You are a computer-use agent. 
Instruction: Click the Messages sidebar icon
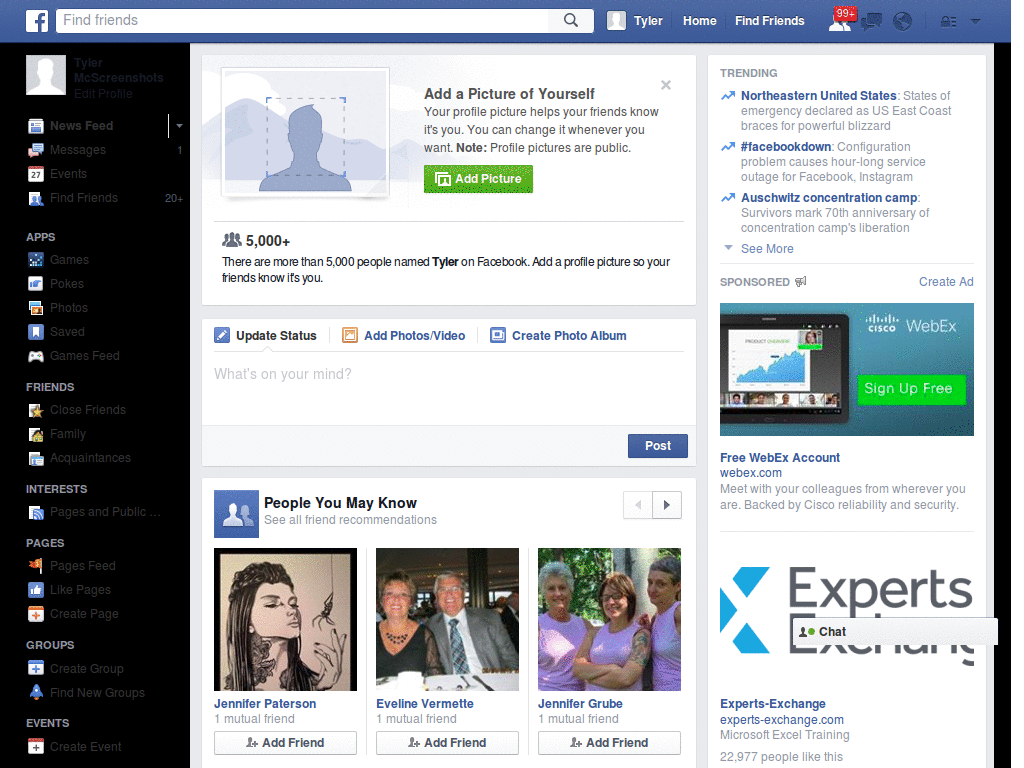pos(36,150)
